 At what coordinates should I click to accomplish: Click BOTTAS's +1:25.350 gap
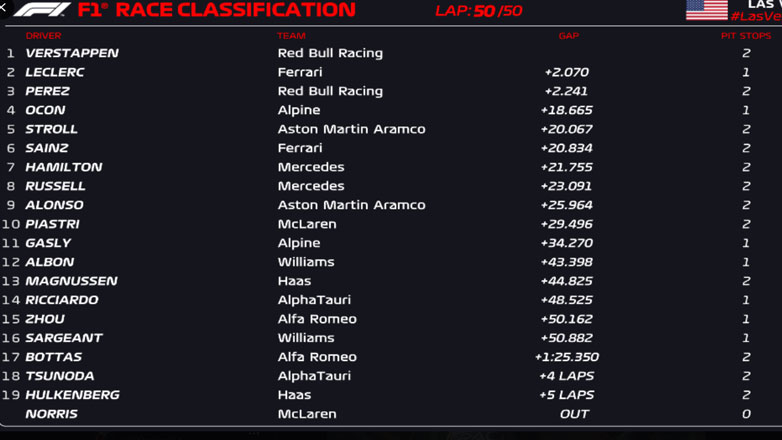tap(566, 357)
